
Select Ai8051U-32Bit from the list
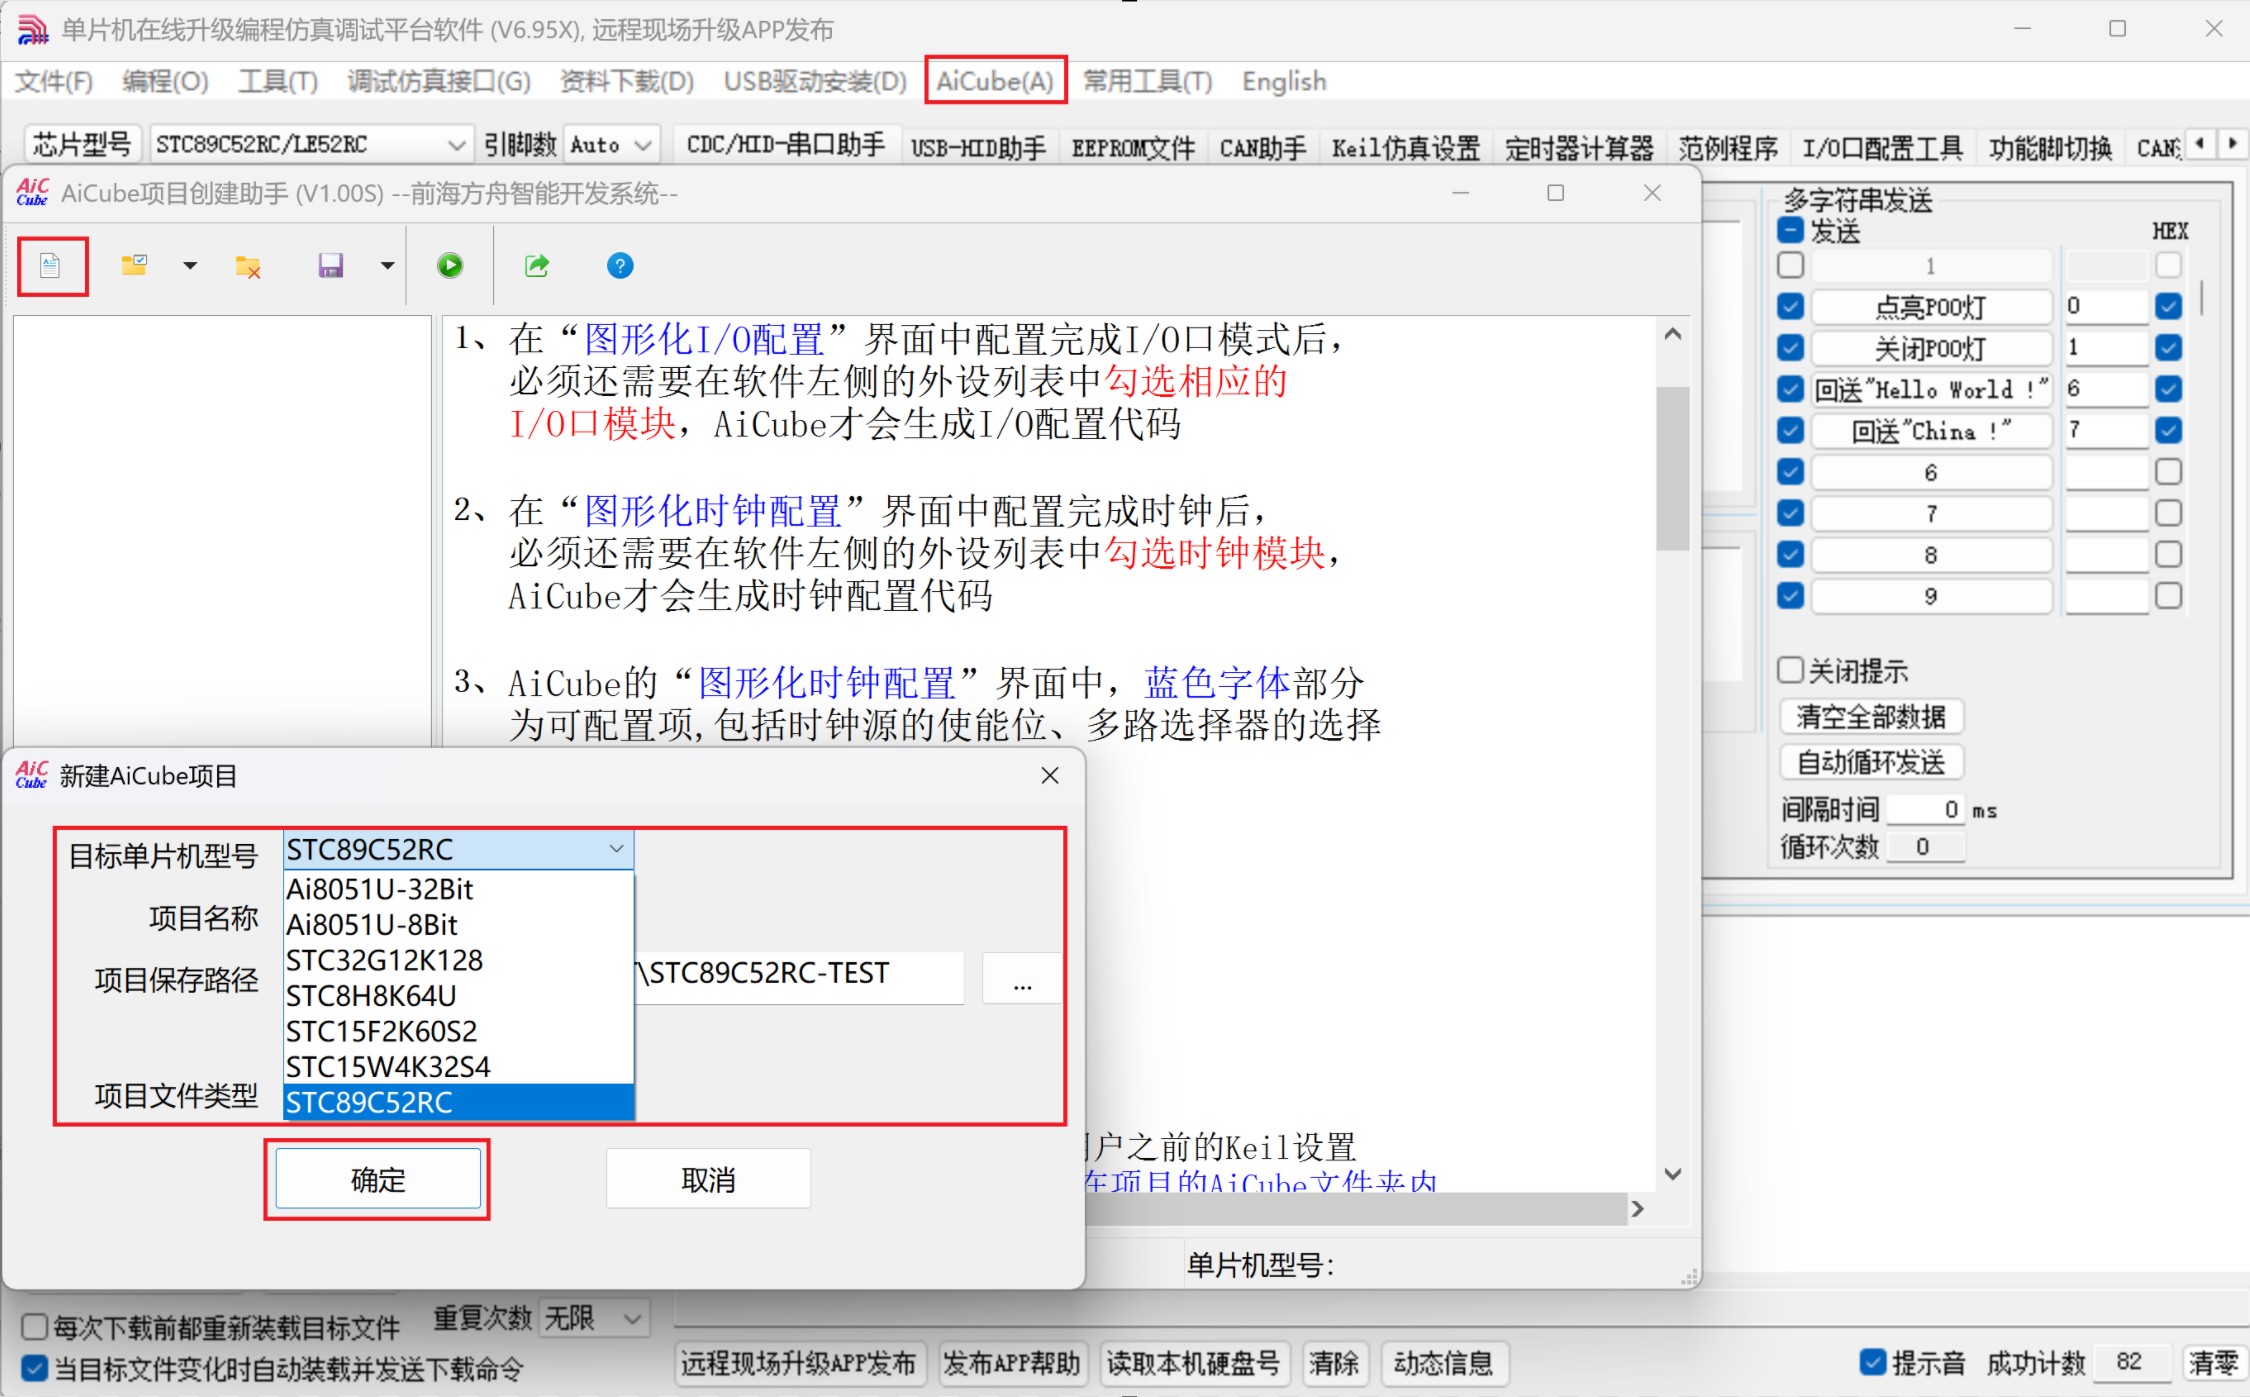pyautogui.click(x=459, y=889)
